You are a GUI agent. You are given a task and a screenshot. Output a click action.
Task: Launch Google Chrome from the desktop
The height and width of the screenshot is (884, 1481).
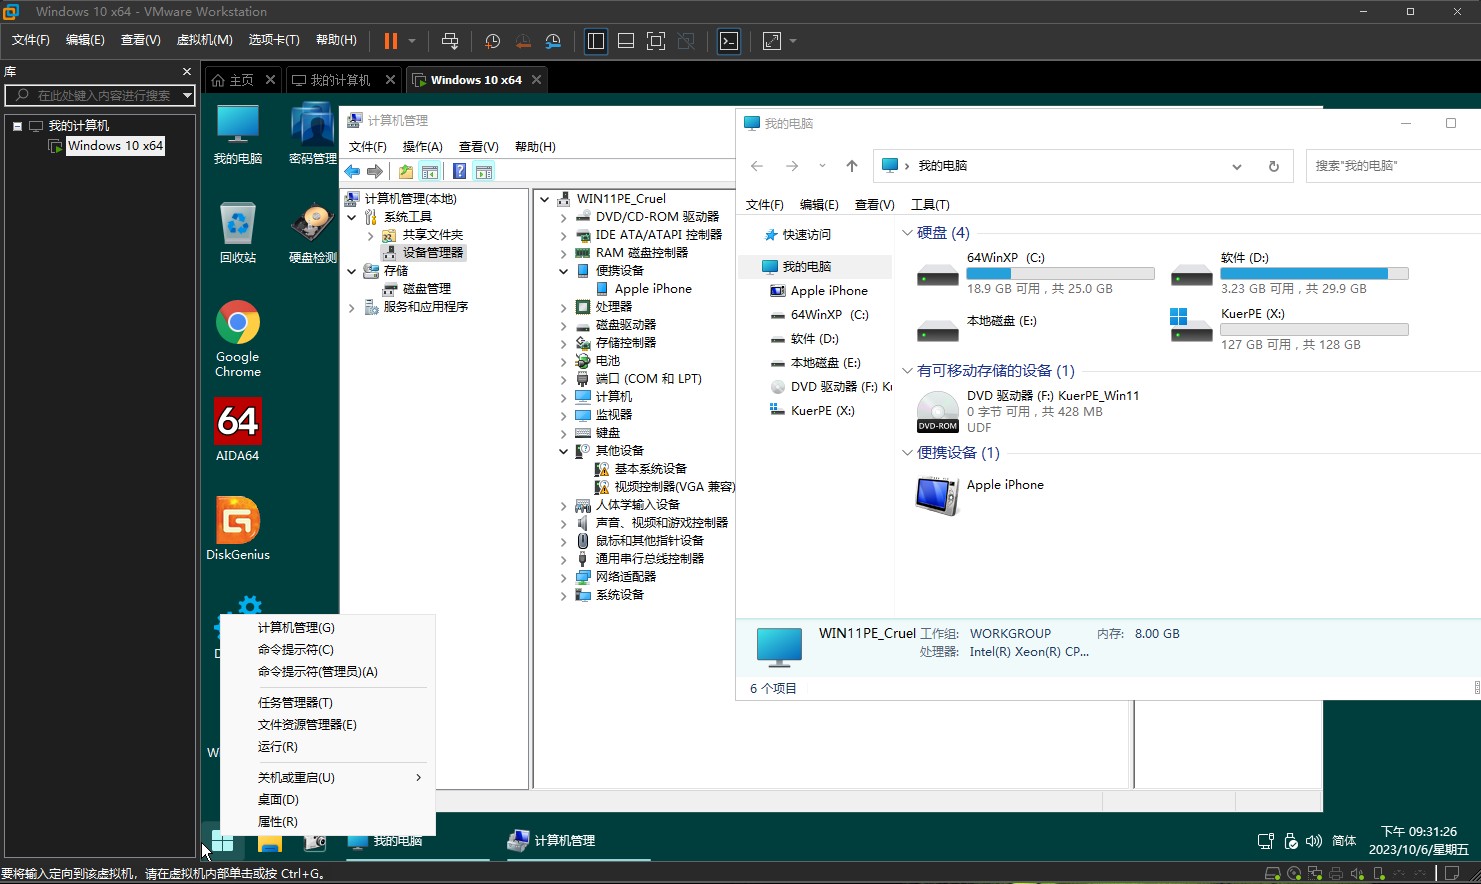(238, 338)
